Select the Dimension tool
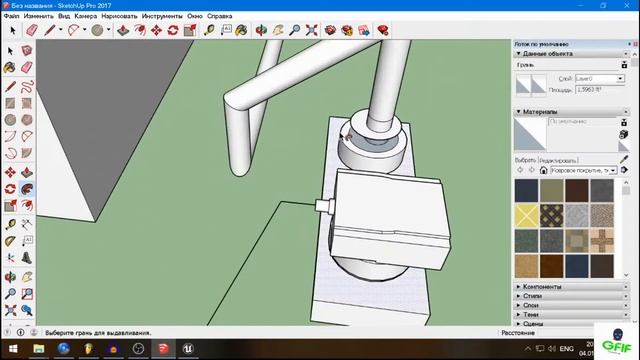 click(x=27, y=224)
